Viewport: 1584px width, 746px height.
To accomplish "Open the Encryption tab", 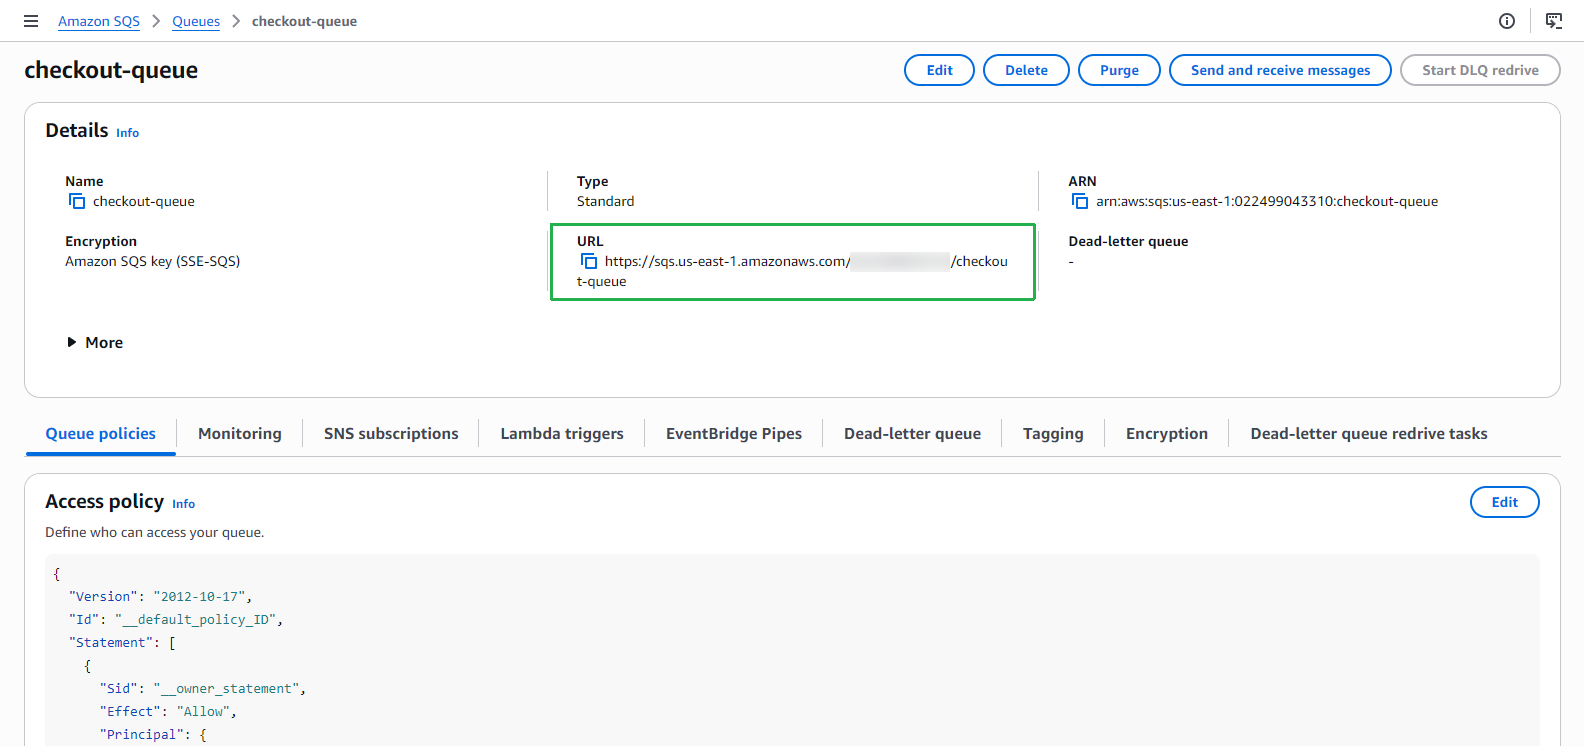I will tap(1167, 434).
